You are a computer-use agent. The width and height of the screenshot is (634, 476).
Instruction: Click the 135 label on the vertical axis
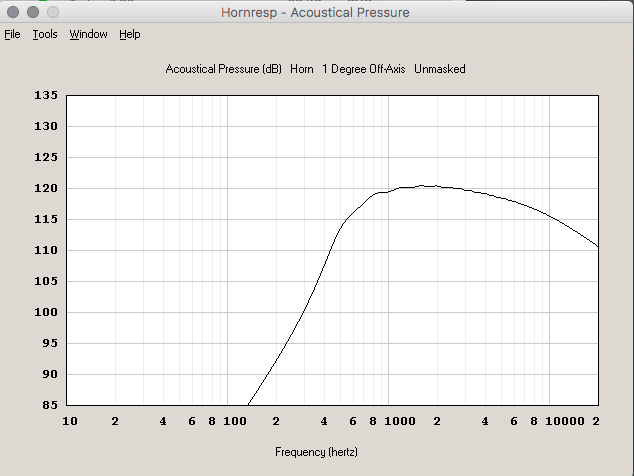47,96
